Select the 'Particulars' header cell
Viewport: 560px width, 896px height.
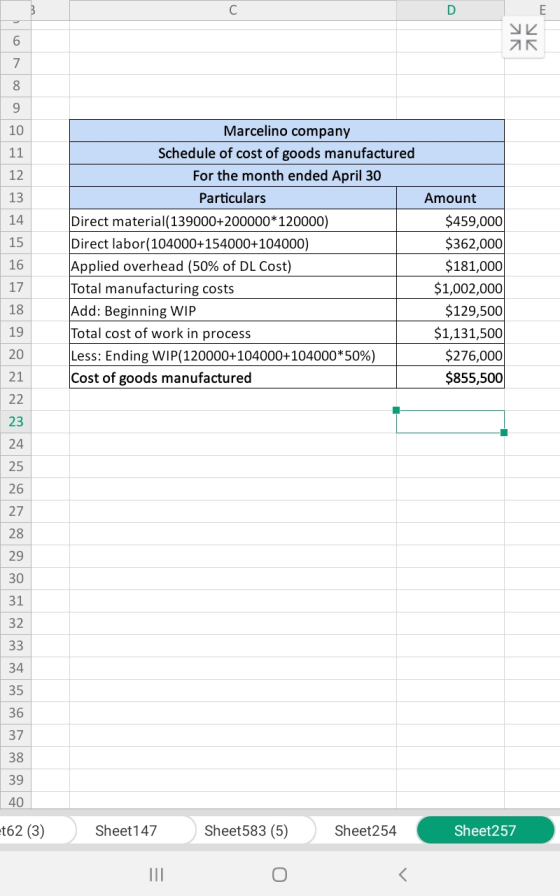pos(233,198)
